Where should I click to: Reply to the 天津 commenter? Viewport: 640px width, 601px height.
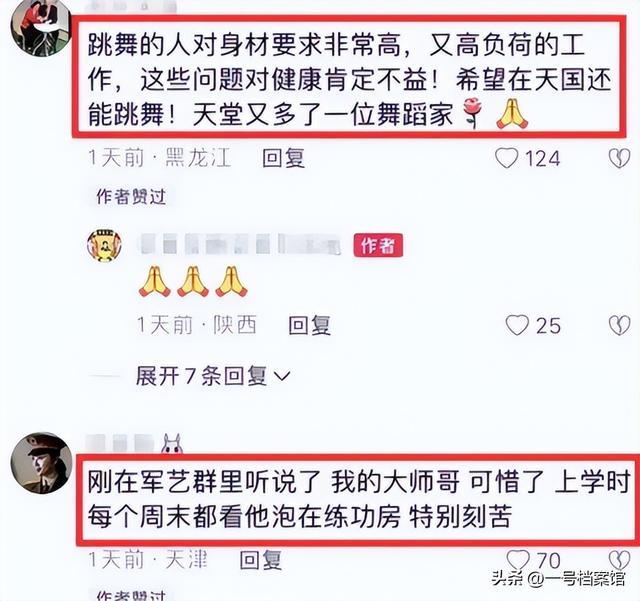coord(261,559)
